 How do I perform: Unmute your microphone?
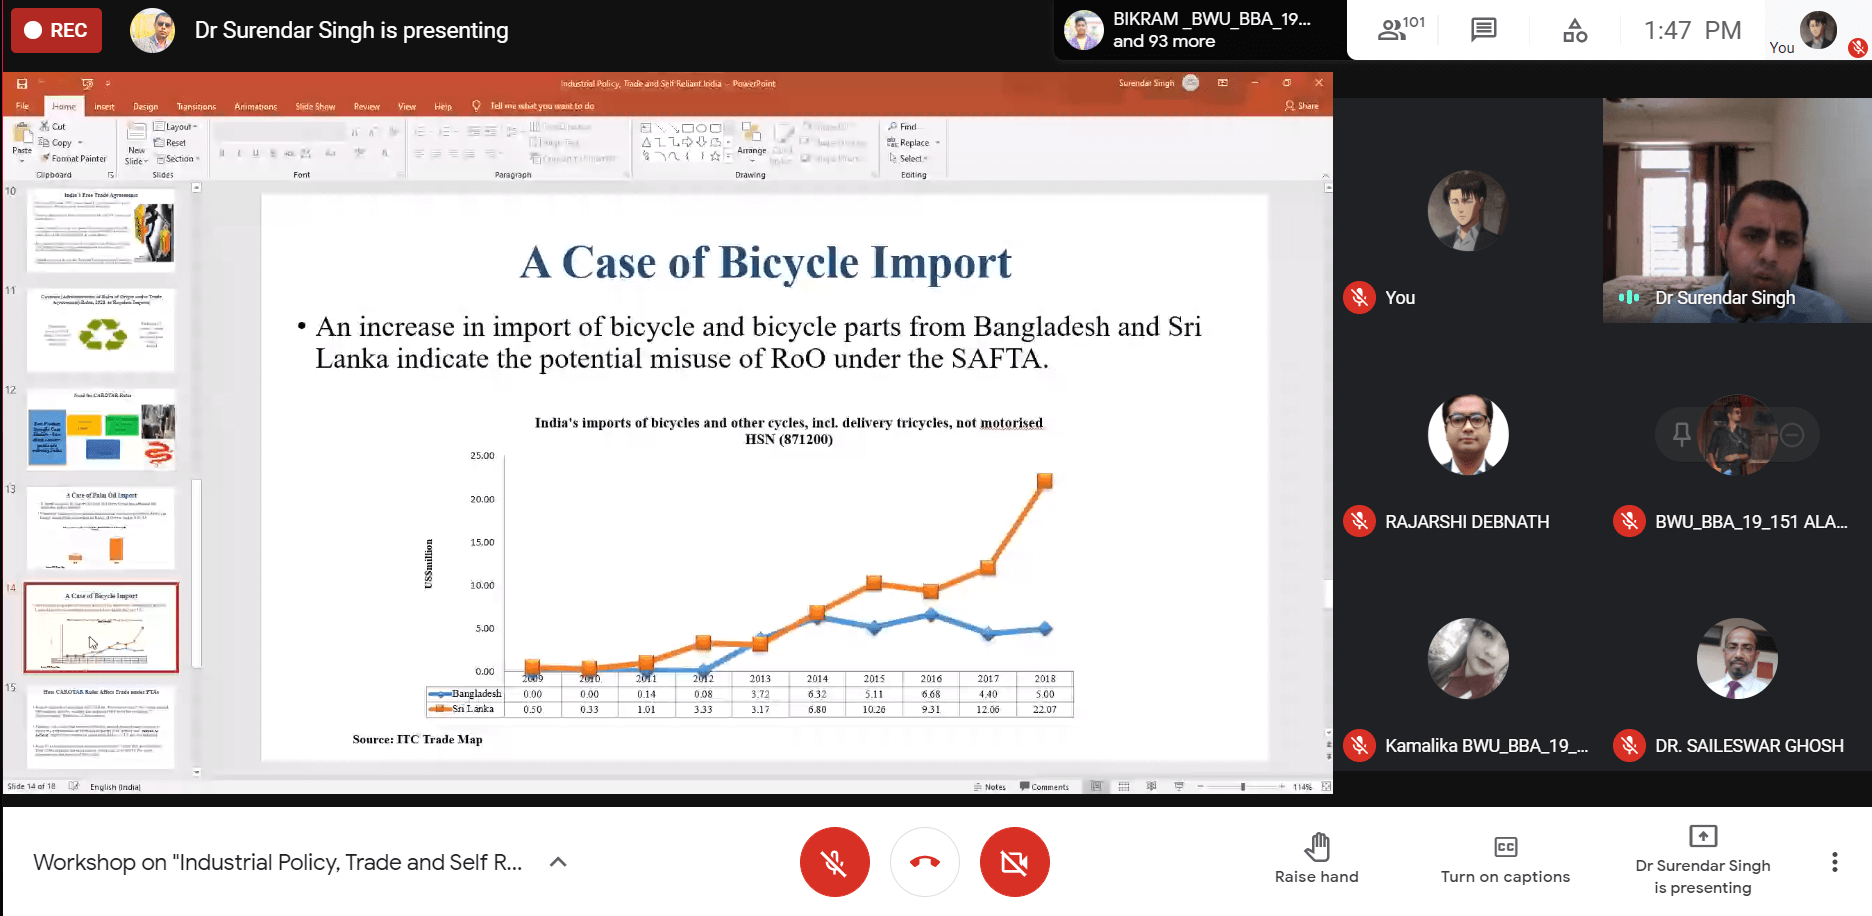(834, 862)
